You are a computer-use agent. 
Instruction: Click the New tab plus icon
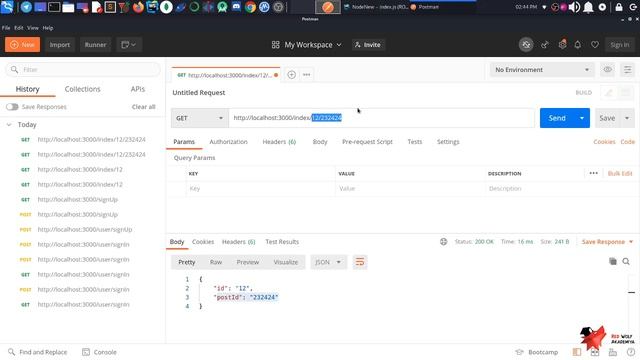coord(291,75)
